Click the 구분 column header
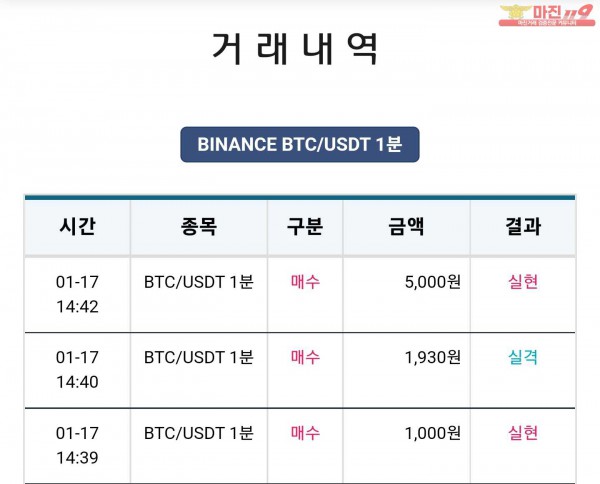The height and width of the screenshot is (484, 600). pyautogui.click(x=305, y=227)
